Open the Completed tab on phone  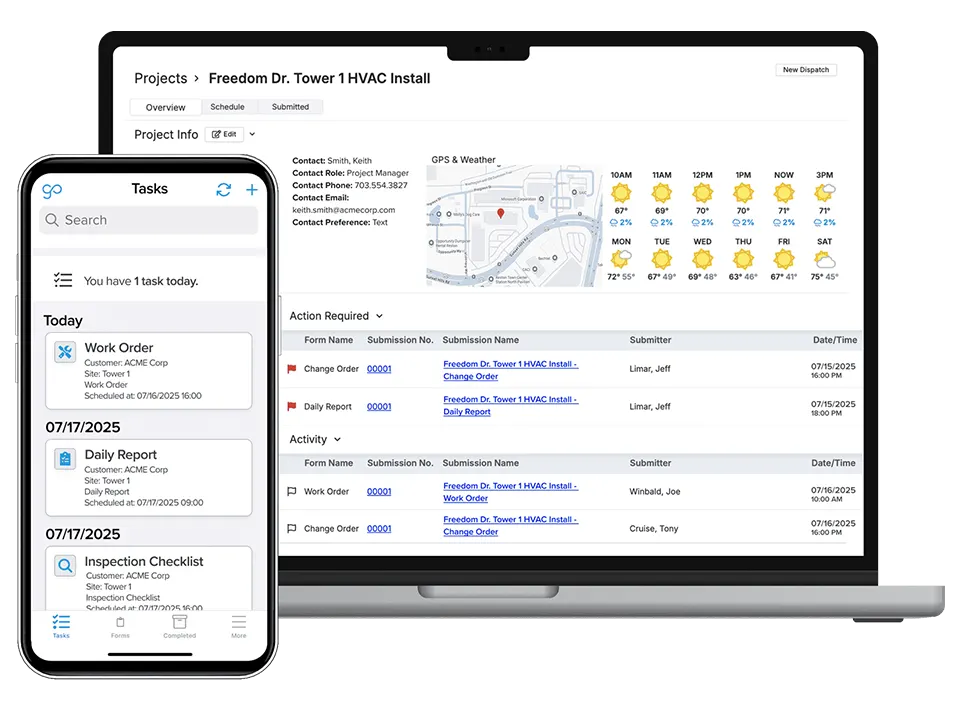pyautogui.click(x=179, y=626)
